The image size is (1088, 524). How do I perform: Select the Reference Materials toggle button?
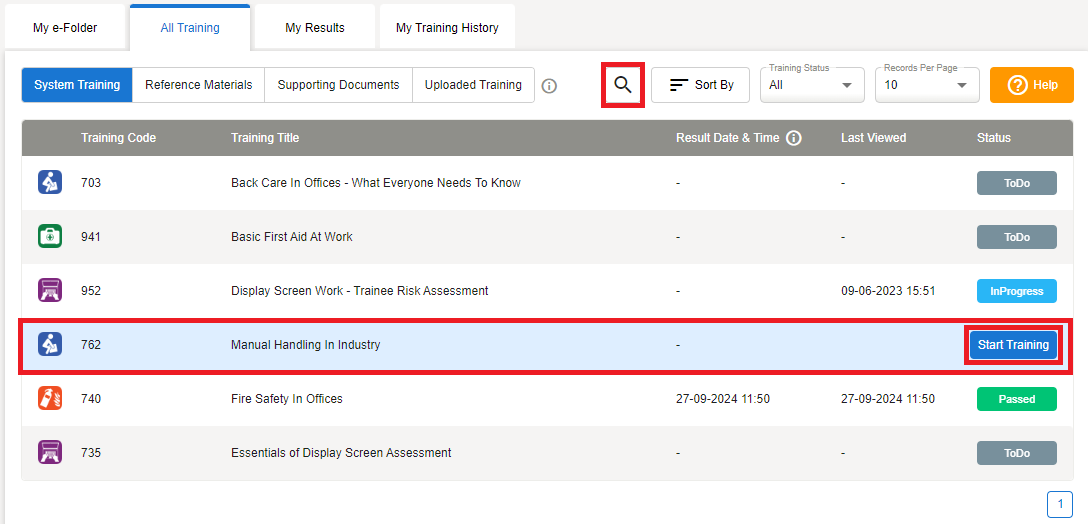pyautogui.click(x=198, y=85)
